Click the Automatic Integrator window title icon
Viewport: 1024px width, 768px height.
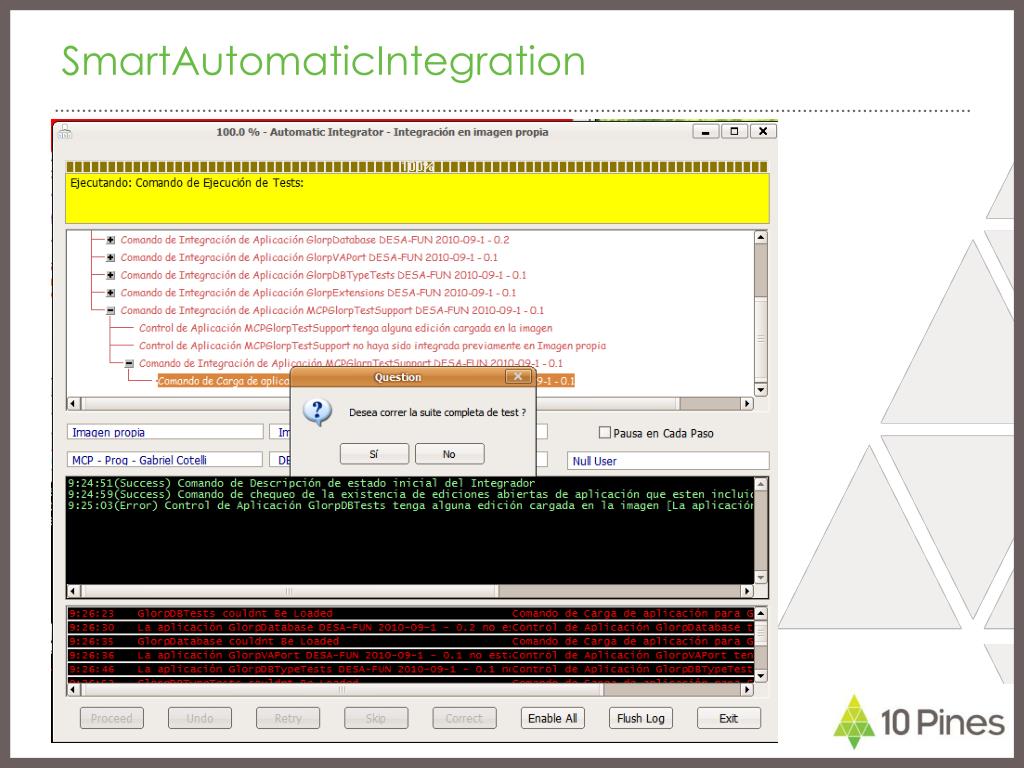[x=65, y=132]
